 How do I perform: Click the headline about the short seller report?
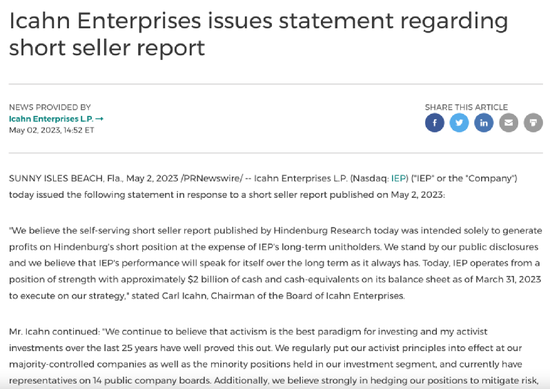[x=258, y=34]
